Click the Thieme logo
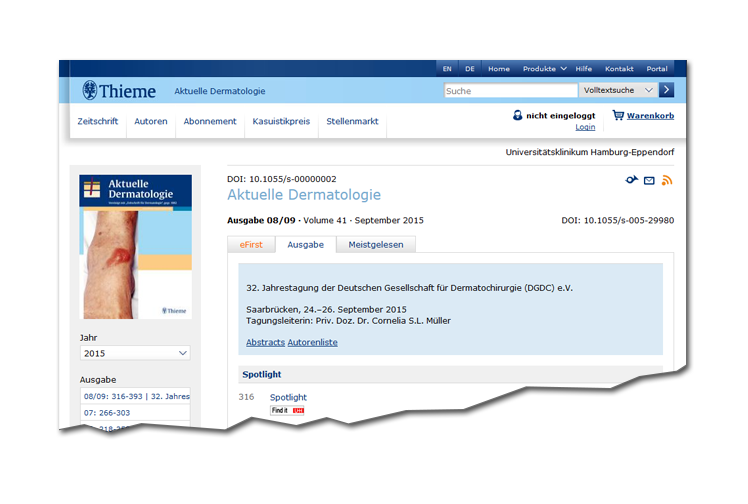748x504 pixels. (x=119, y=90)
